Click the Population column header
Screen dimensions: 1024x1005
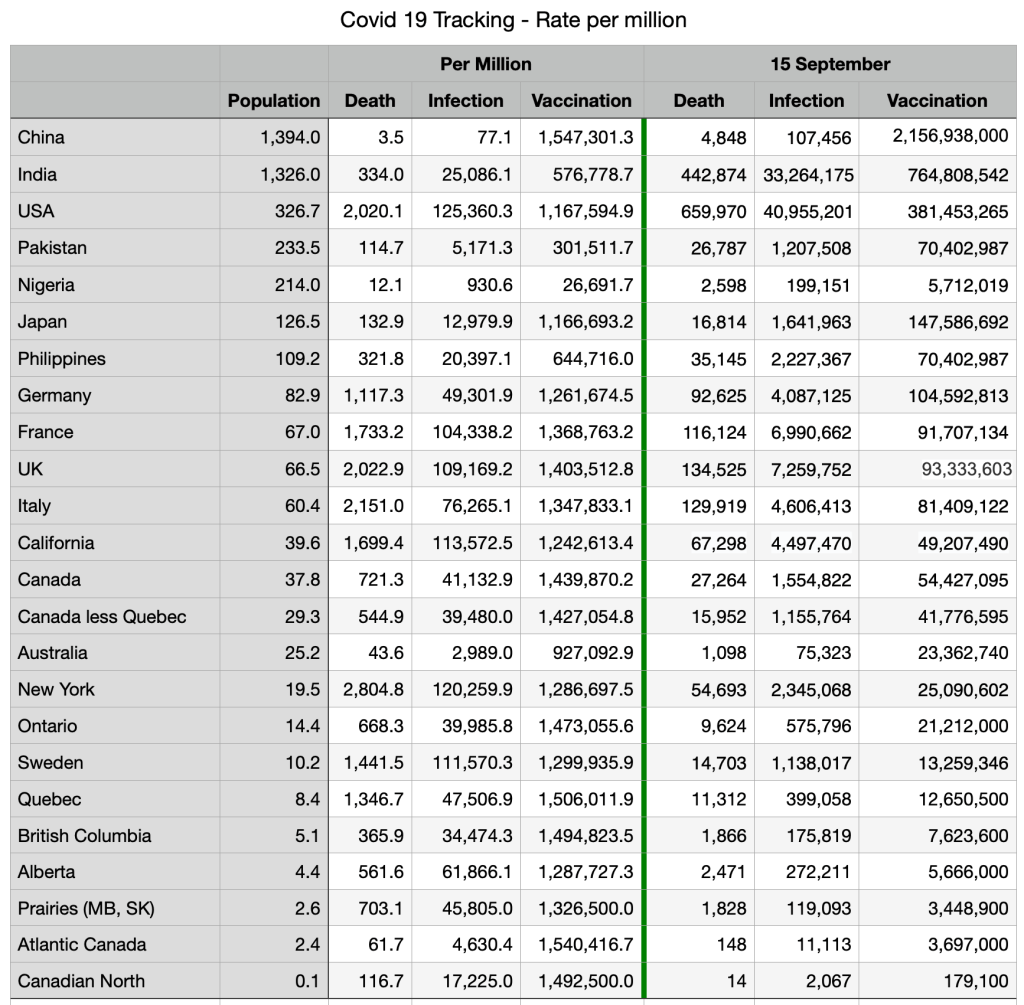(274, 101)
